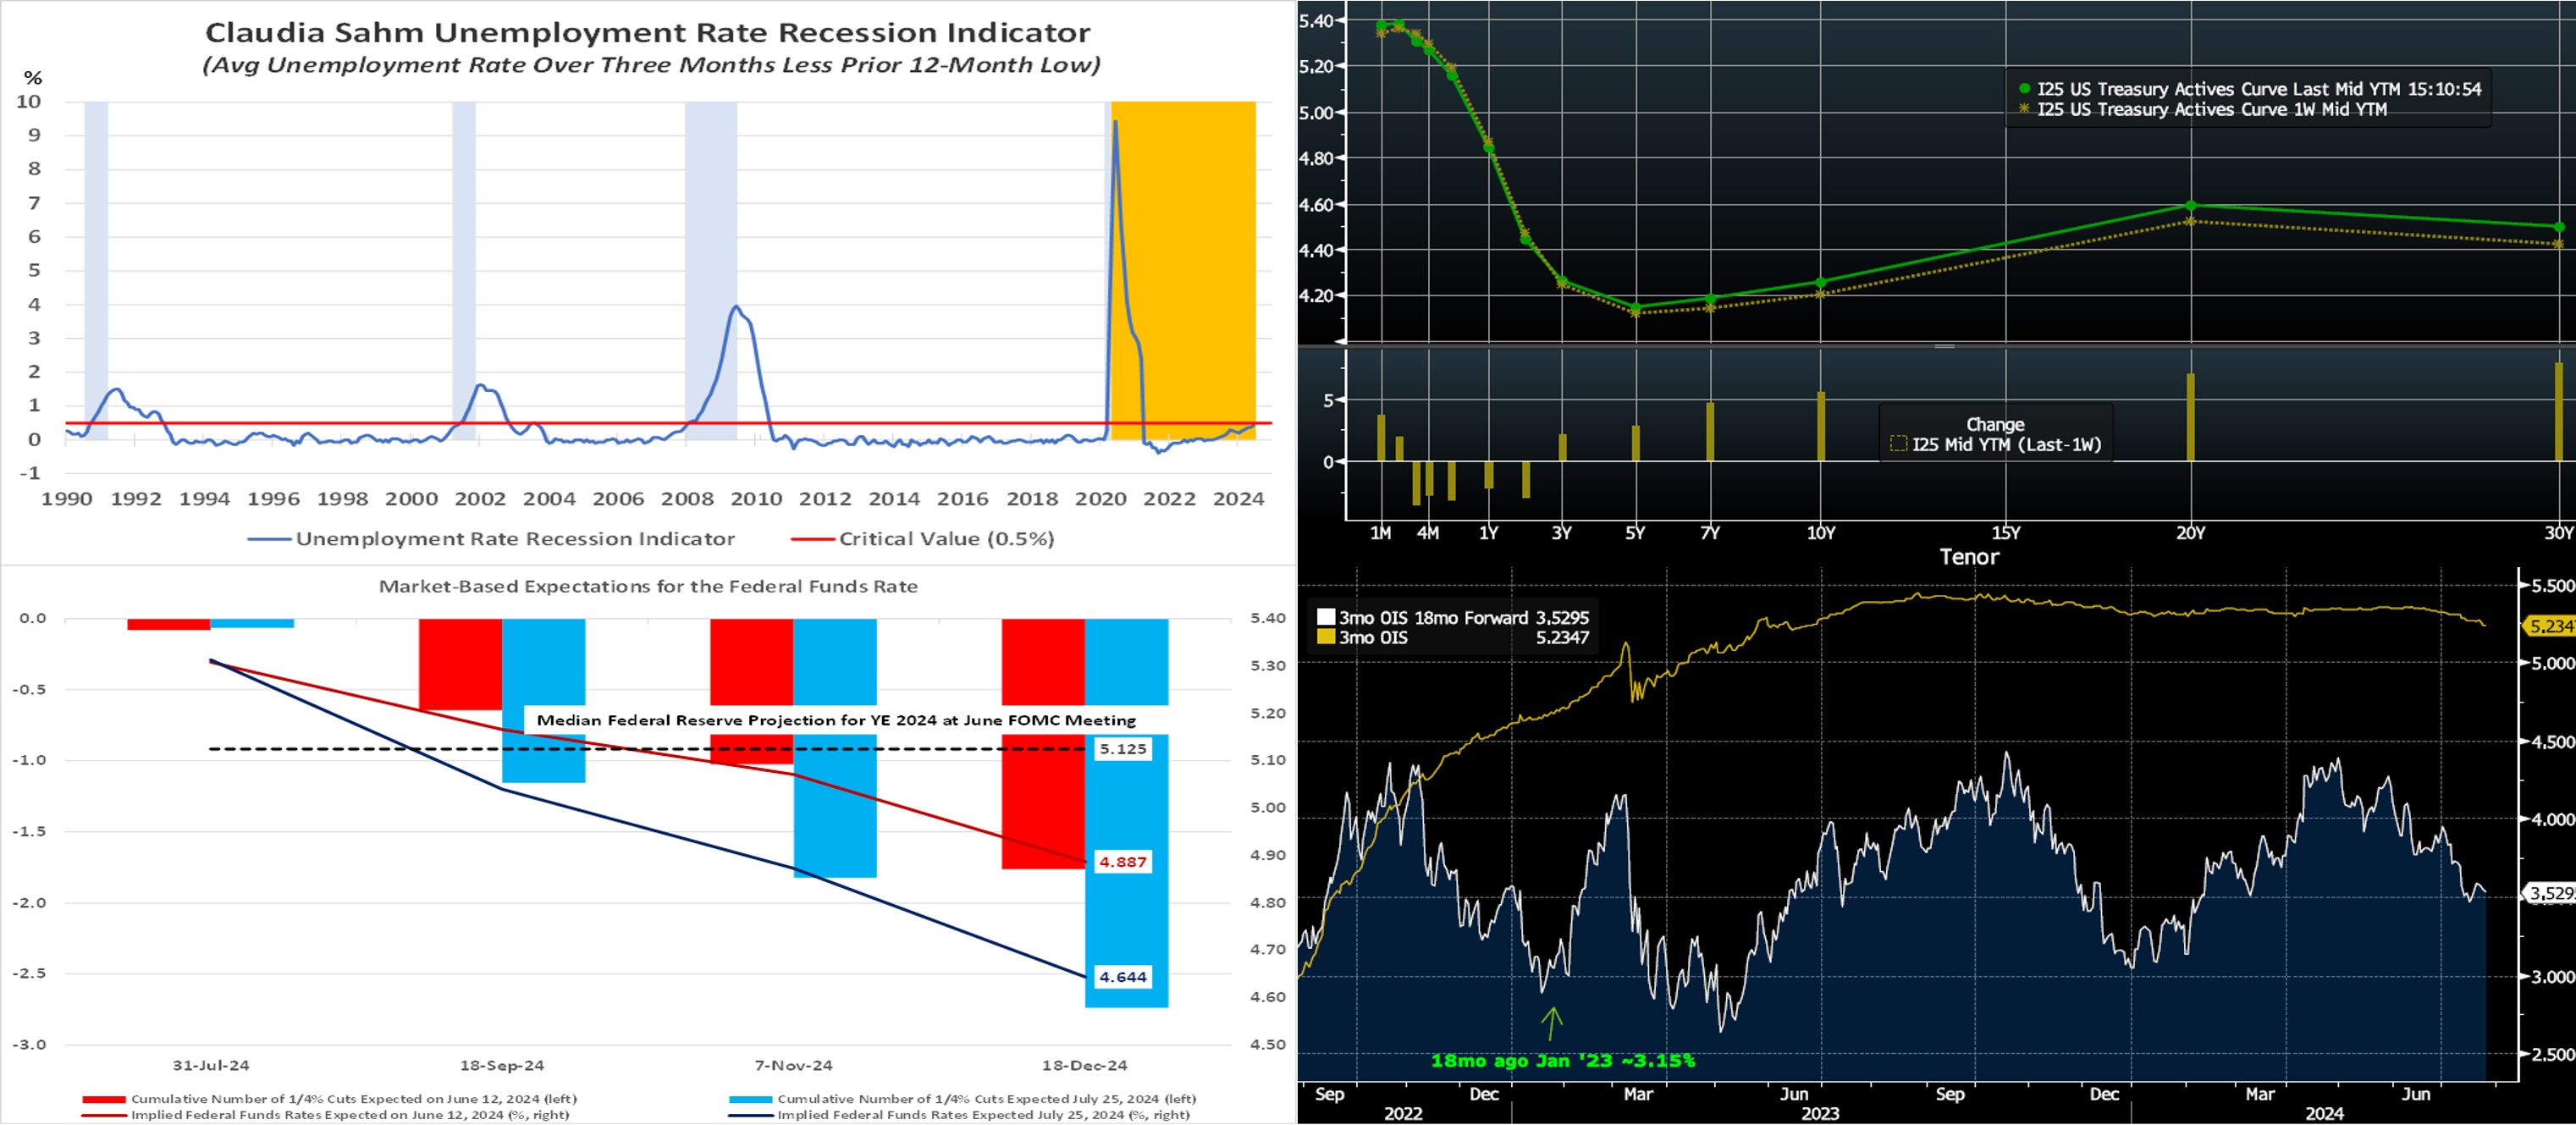Screen dimensions: 2576x1125
Task: Click the red 4.887 data label
Action: coord(1122,862)
